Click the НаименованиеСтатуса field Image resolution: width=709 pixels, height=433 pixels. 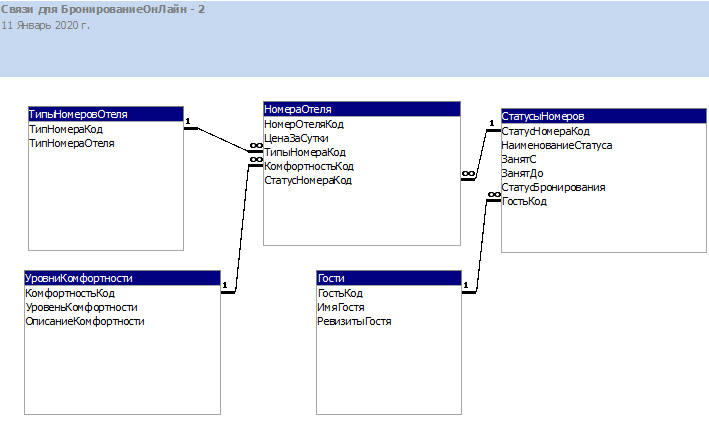tap(557, 145)
